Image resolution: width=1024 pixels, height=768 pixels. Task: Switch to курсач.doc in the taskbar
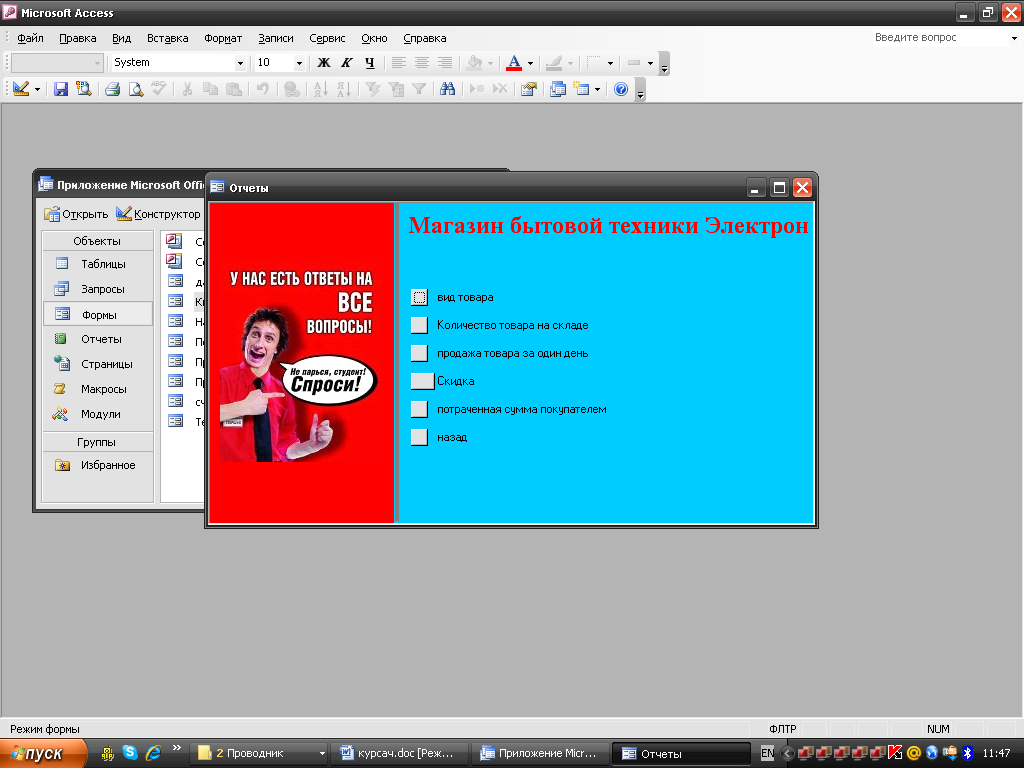coord(399,754)
